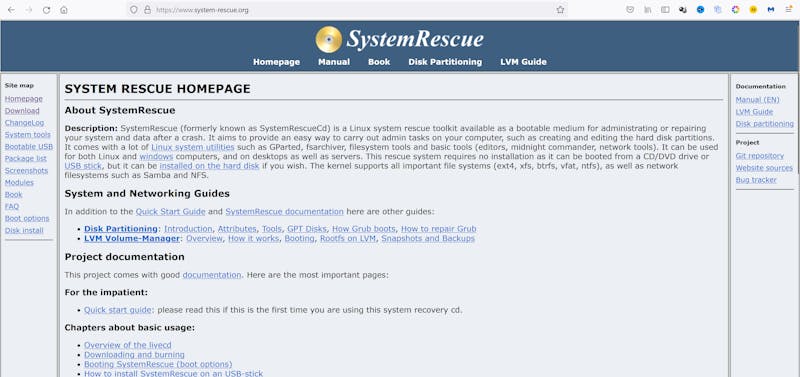This screenshot has height=377, width=800.
Task: Open Screenshots in the site map
Action: [x=27, y=170]
